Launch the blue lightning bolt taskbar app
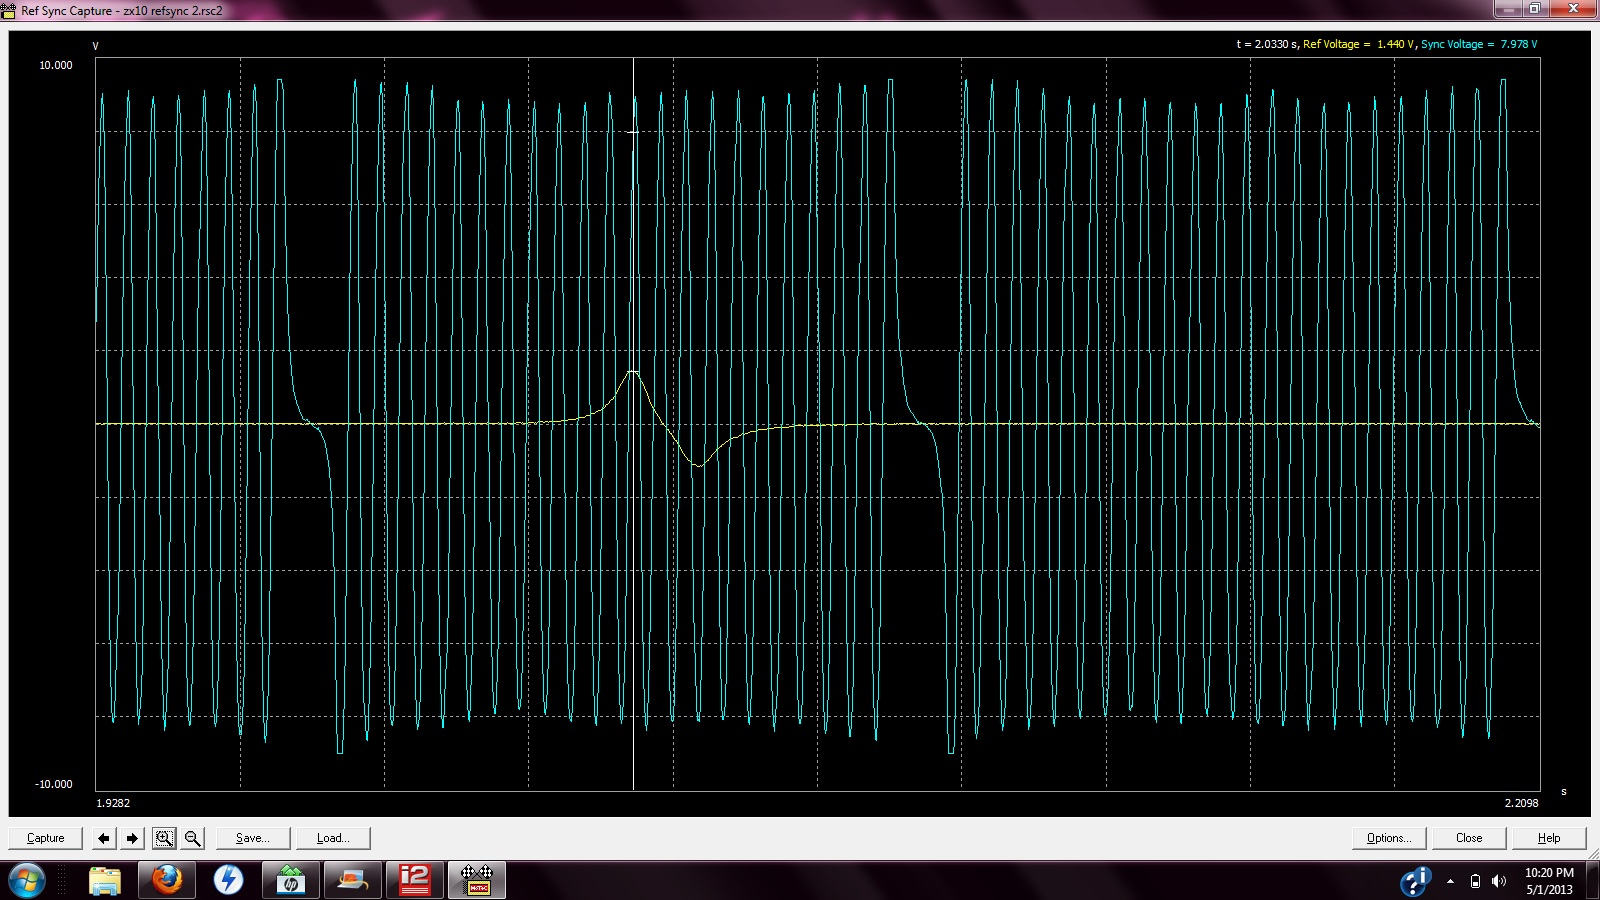 coord(229,880)
